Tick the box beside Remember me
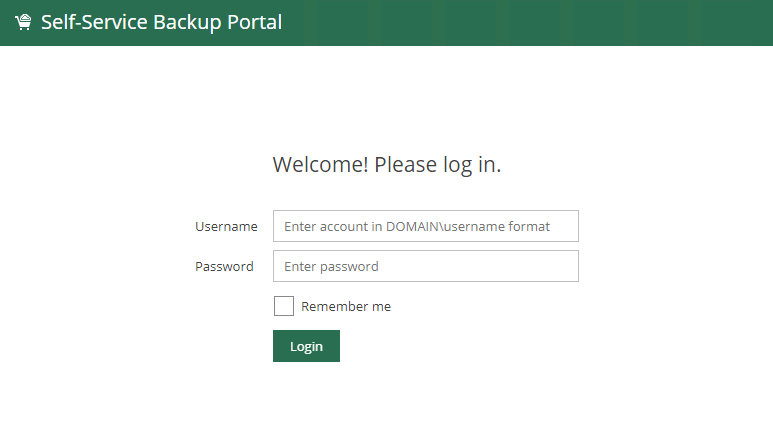The image size is (773, 446). [x=284, y=306]
